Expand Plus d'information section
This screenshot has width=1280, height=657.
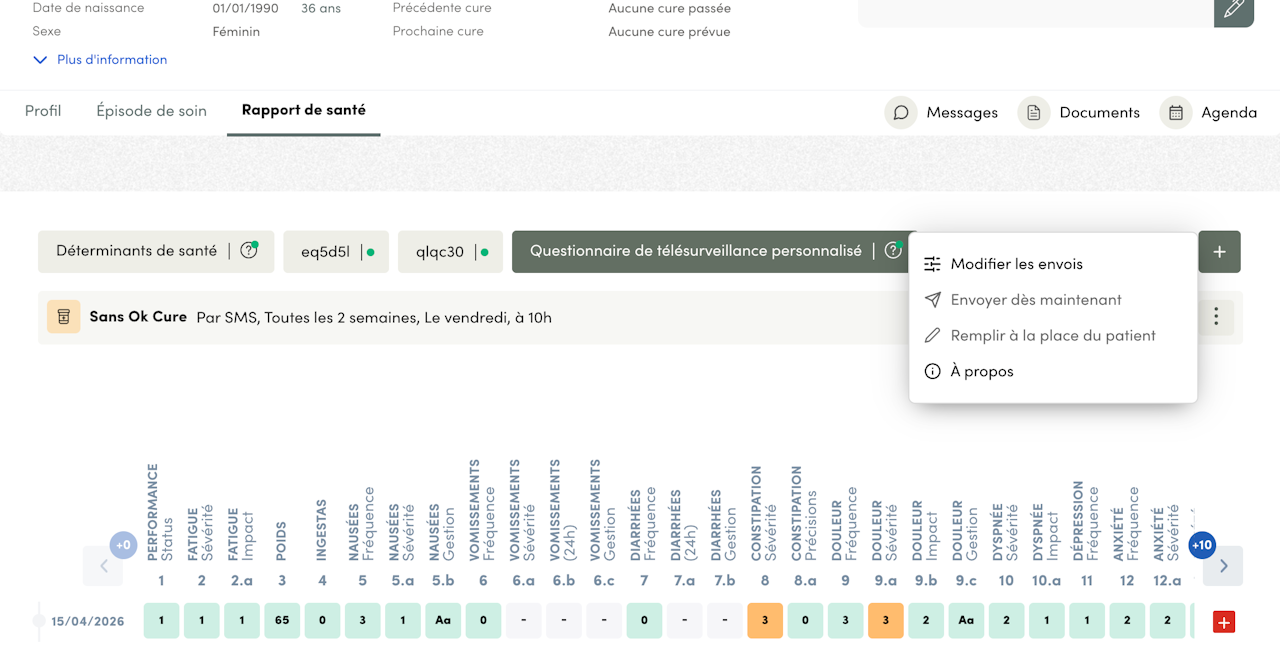(x=100, y=60)
